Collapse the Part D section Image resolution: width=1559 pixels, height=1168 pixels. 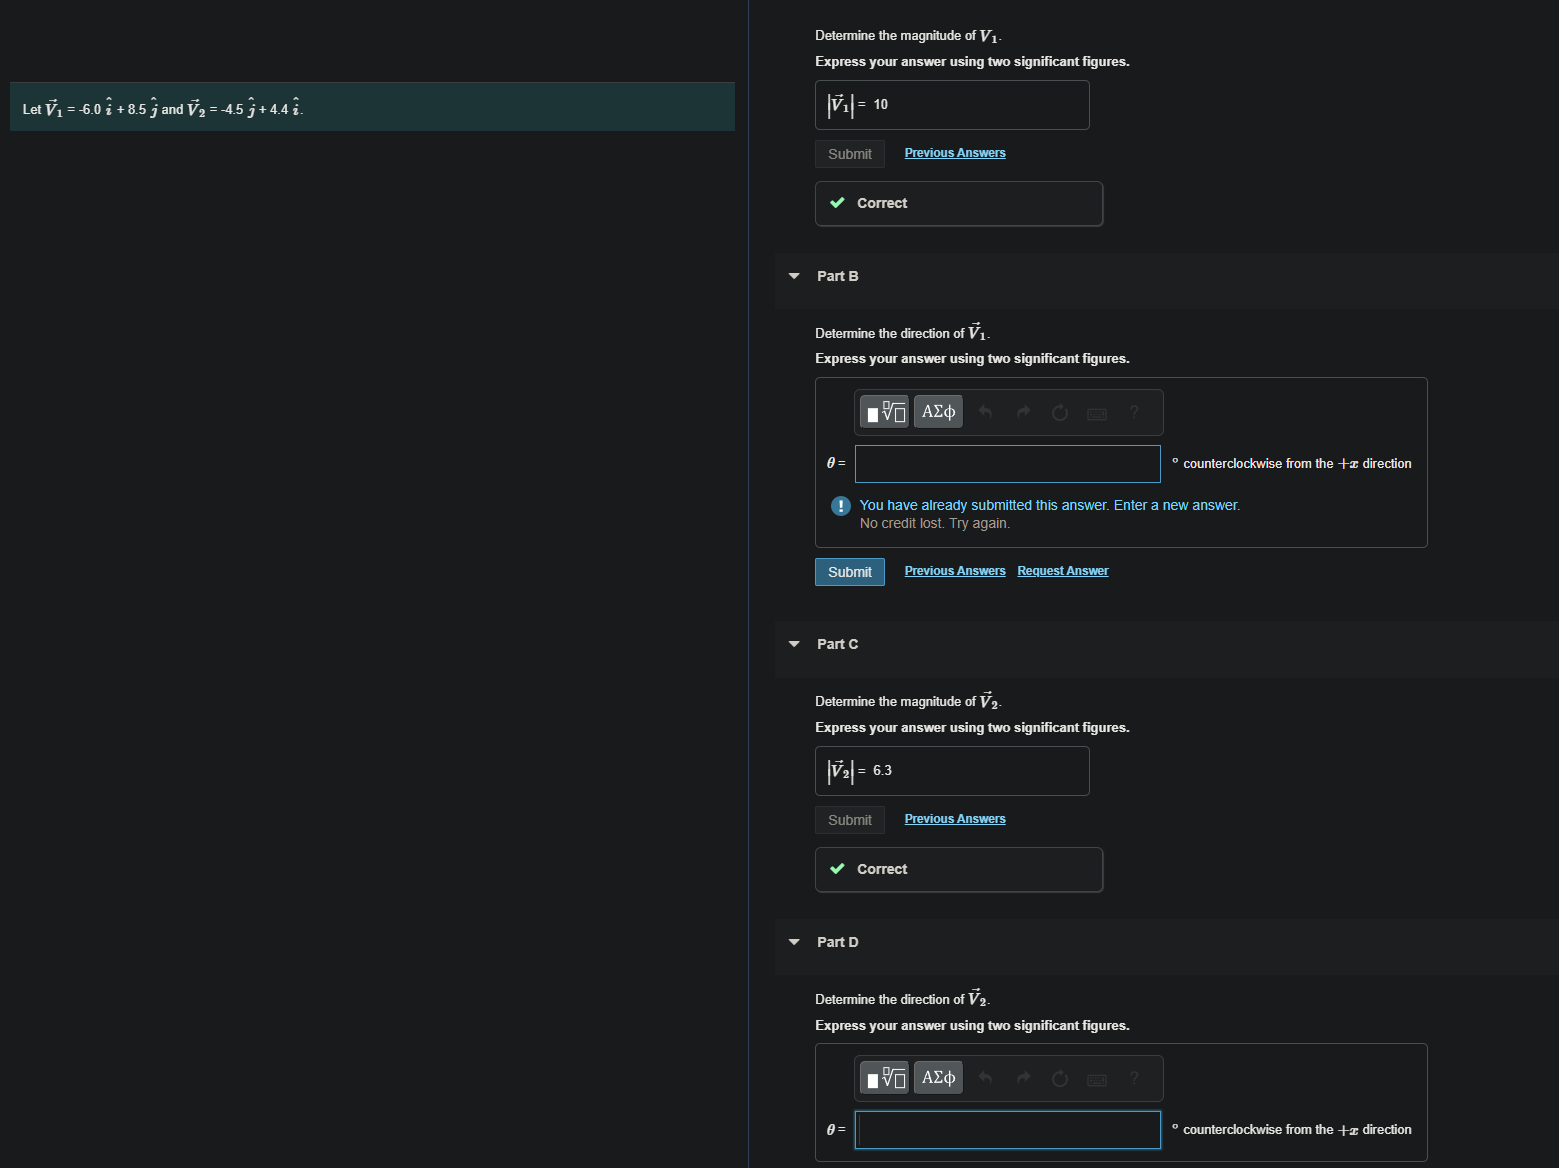click(x=794, y=942)
